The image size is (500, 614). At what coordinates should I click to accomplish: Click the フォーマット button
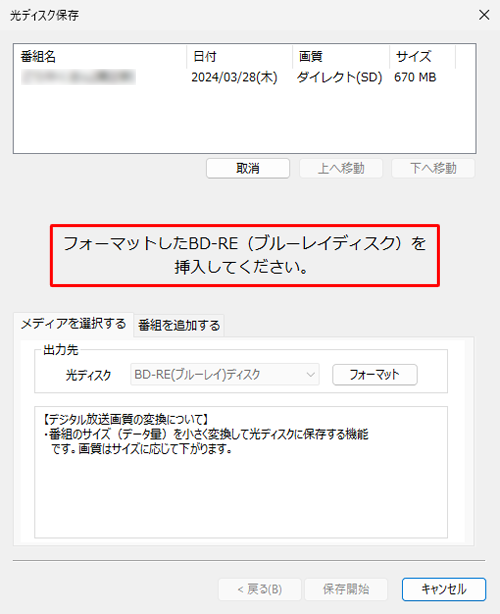pyautogui.click(x=375, y=375)
